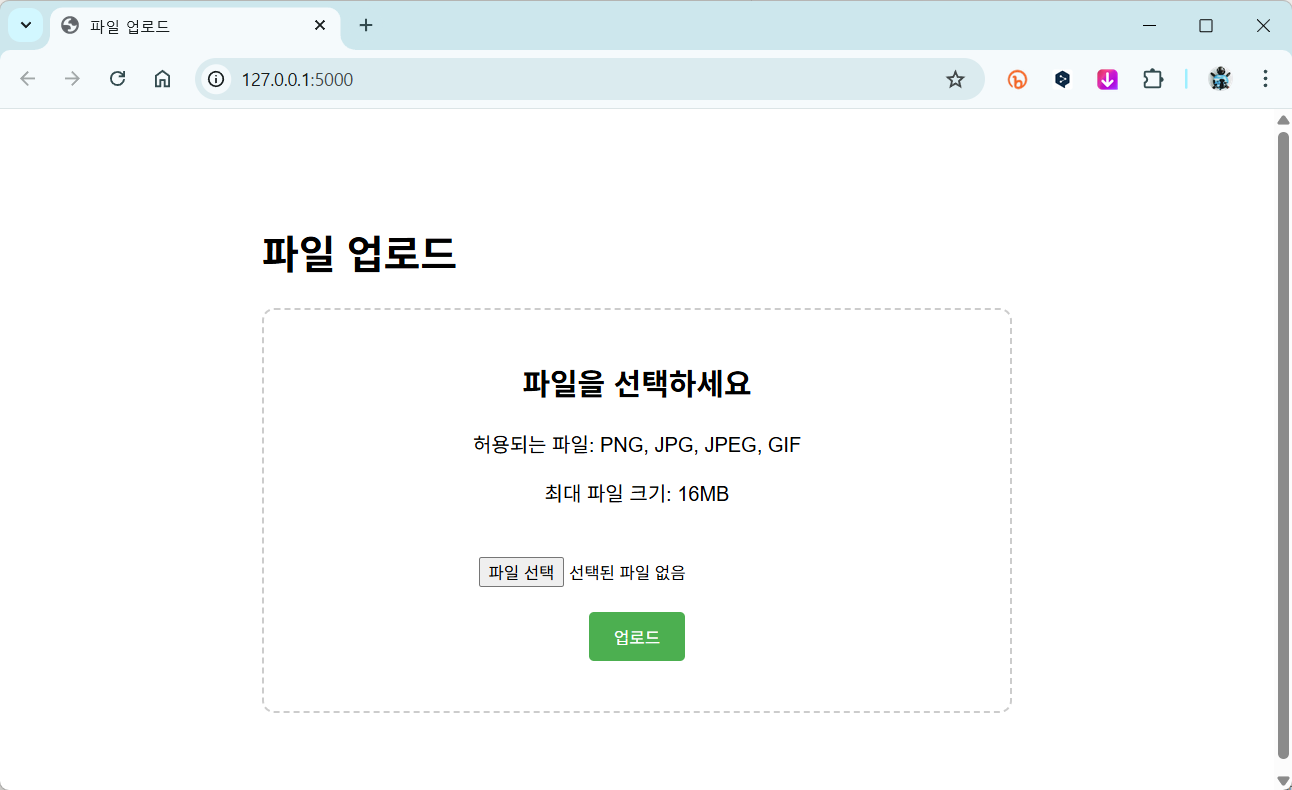This screenshot has width=1292, height=790.
Task: Open the Extensions puzzle piece menu
Action: pyautogui.click(x=1153, y=79)
